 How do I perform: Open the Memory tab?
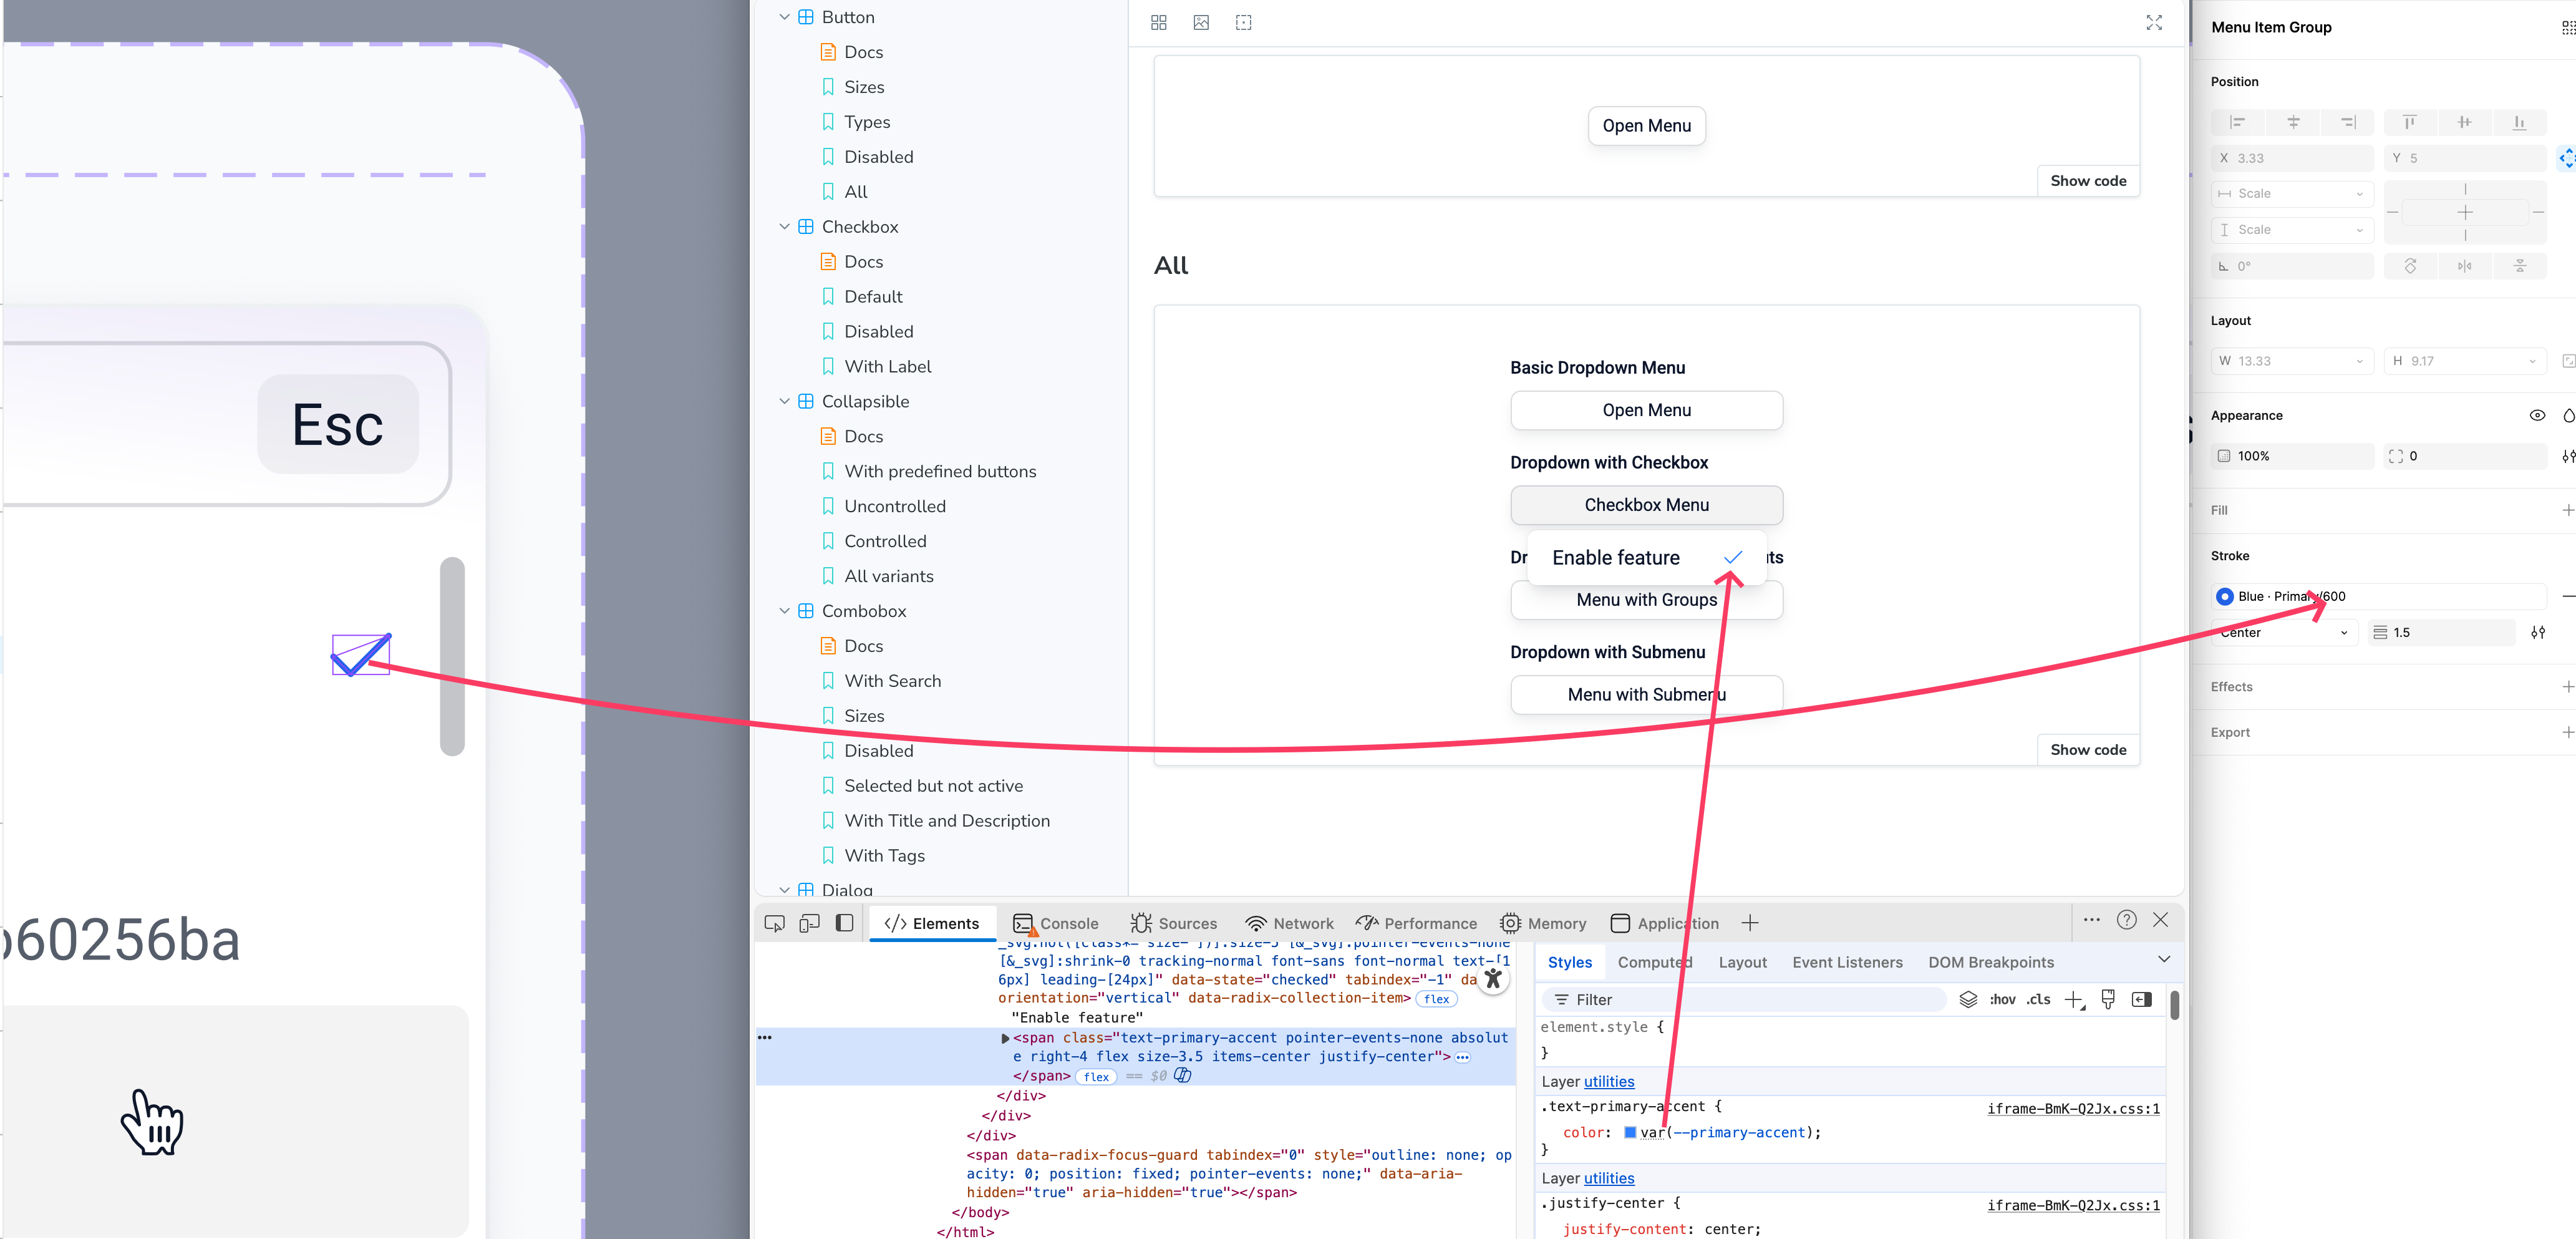[1543, 923]
